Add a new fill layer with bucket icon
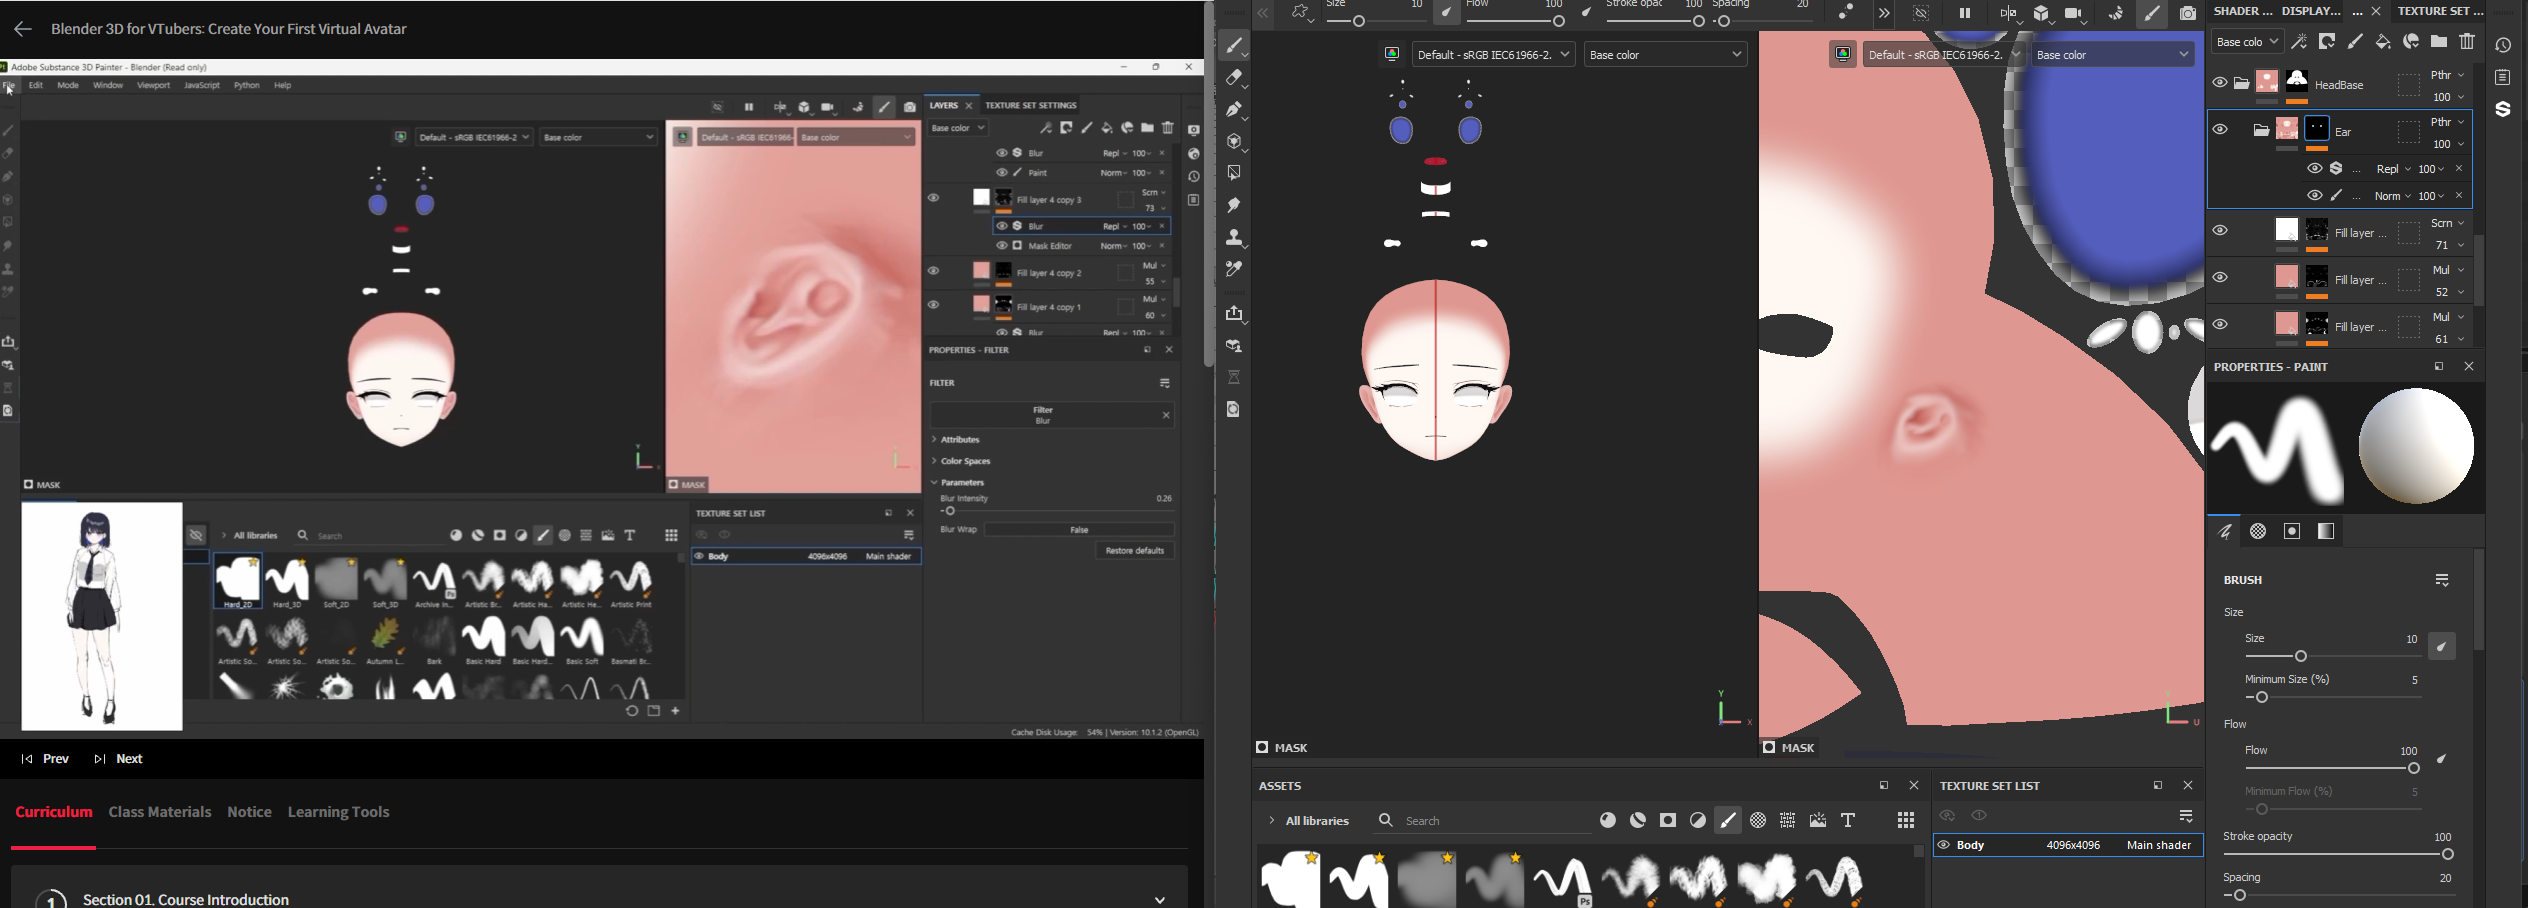The image size is (2528, 908). [x=2383, y=42]
